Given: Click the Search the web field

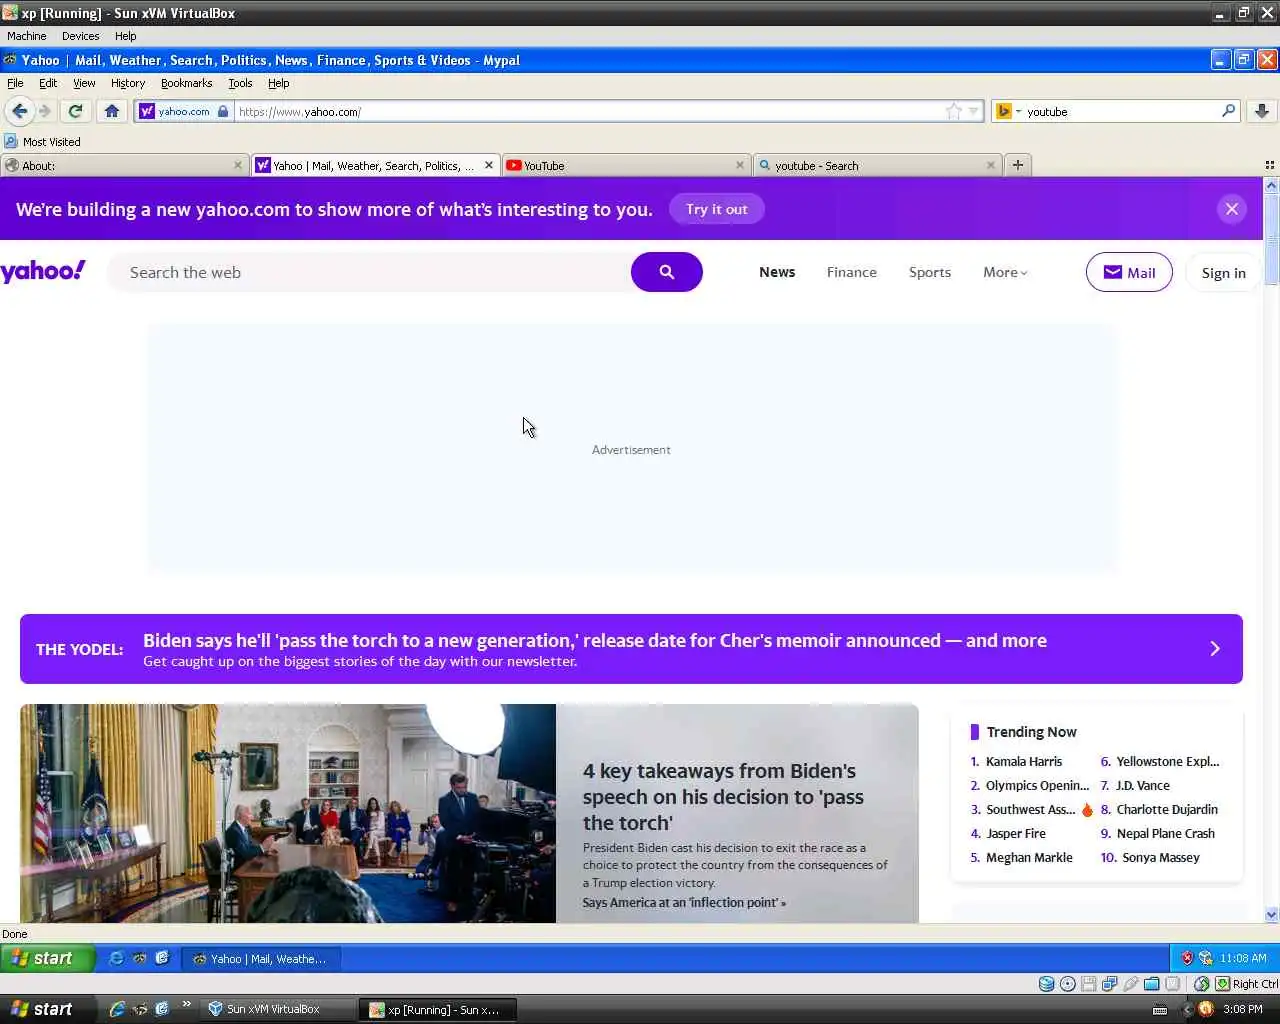Looking at the screenshot, I should [370, 272].
